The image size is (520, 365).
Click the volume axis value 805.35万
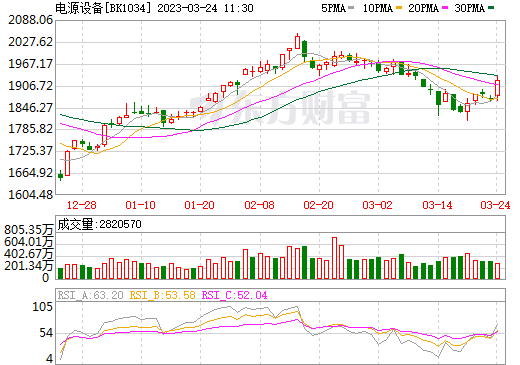pyautogui.click(x=29, y=230)
